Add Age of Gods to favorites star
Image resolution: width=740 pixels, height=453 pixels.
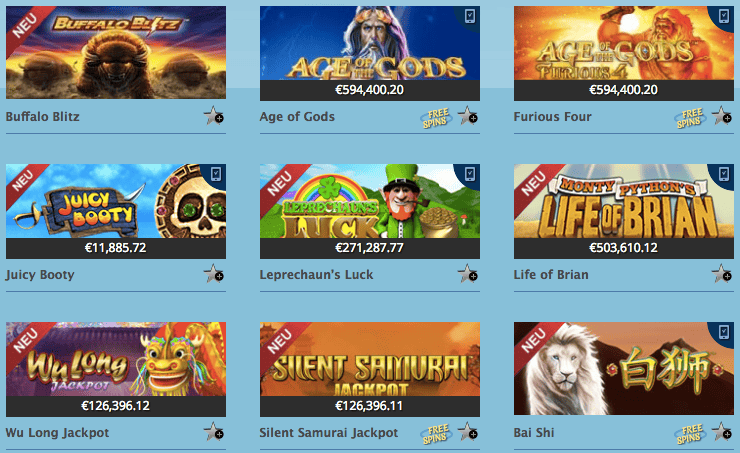[x=467, y=116]
